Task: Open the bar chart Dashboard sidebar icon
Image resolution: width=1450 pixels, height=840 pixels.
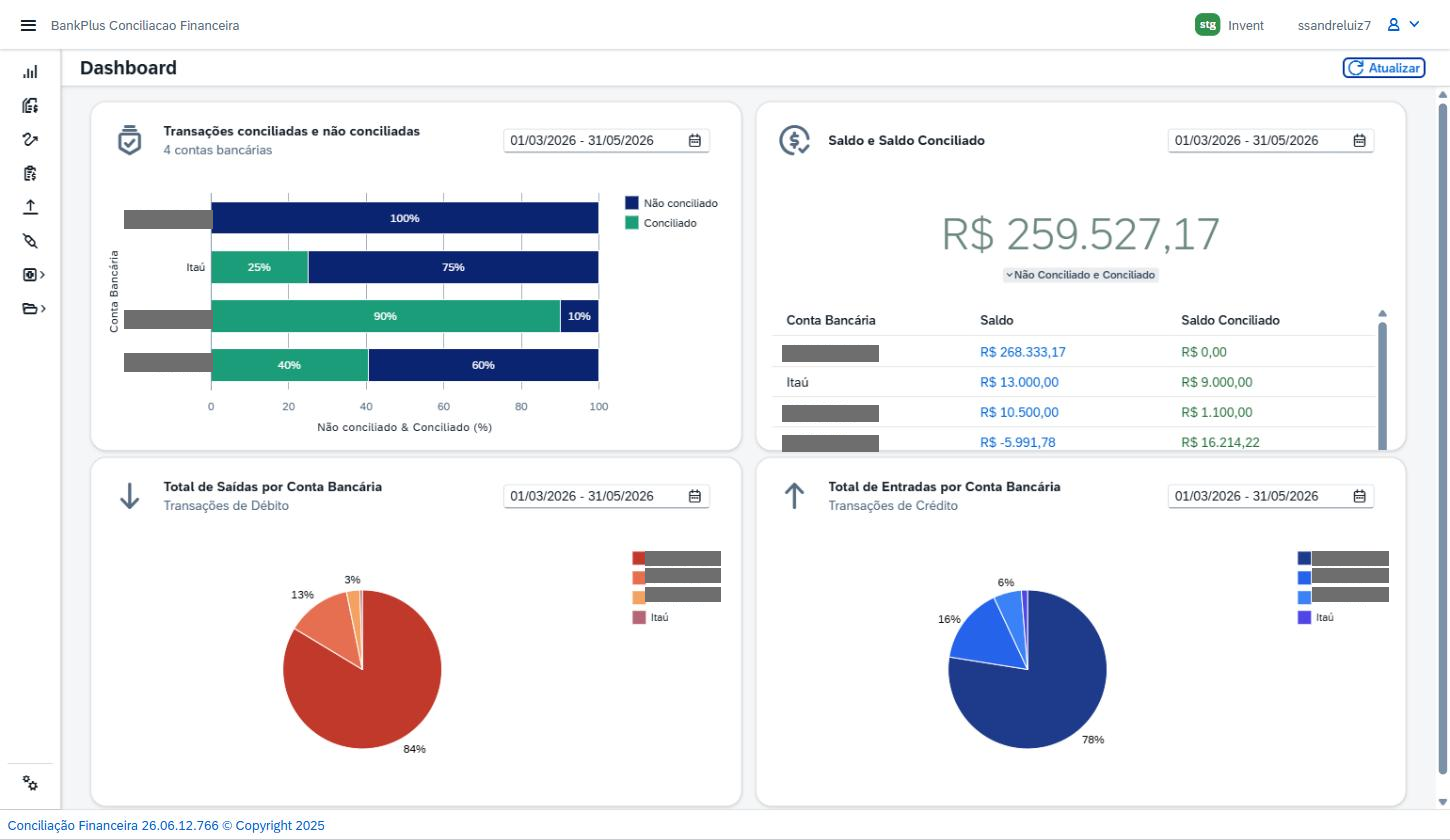Action: (30, 72)
